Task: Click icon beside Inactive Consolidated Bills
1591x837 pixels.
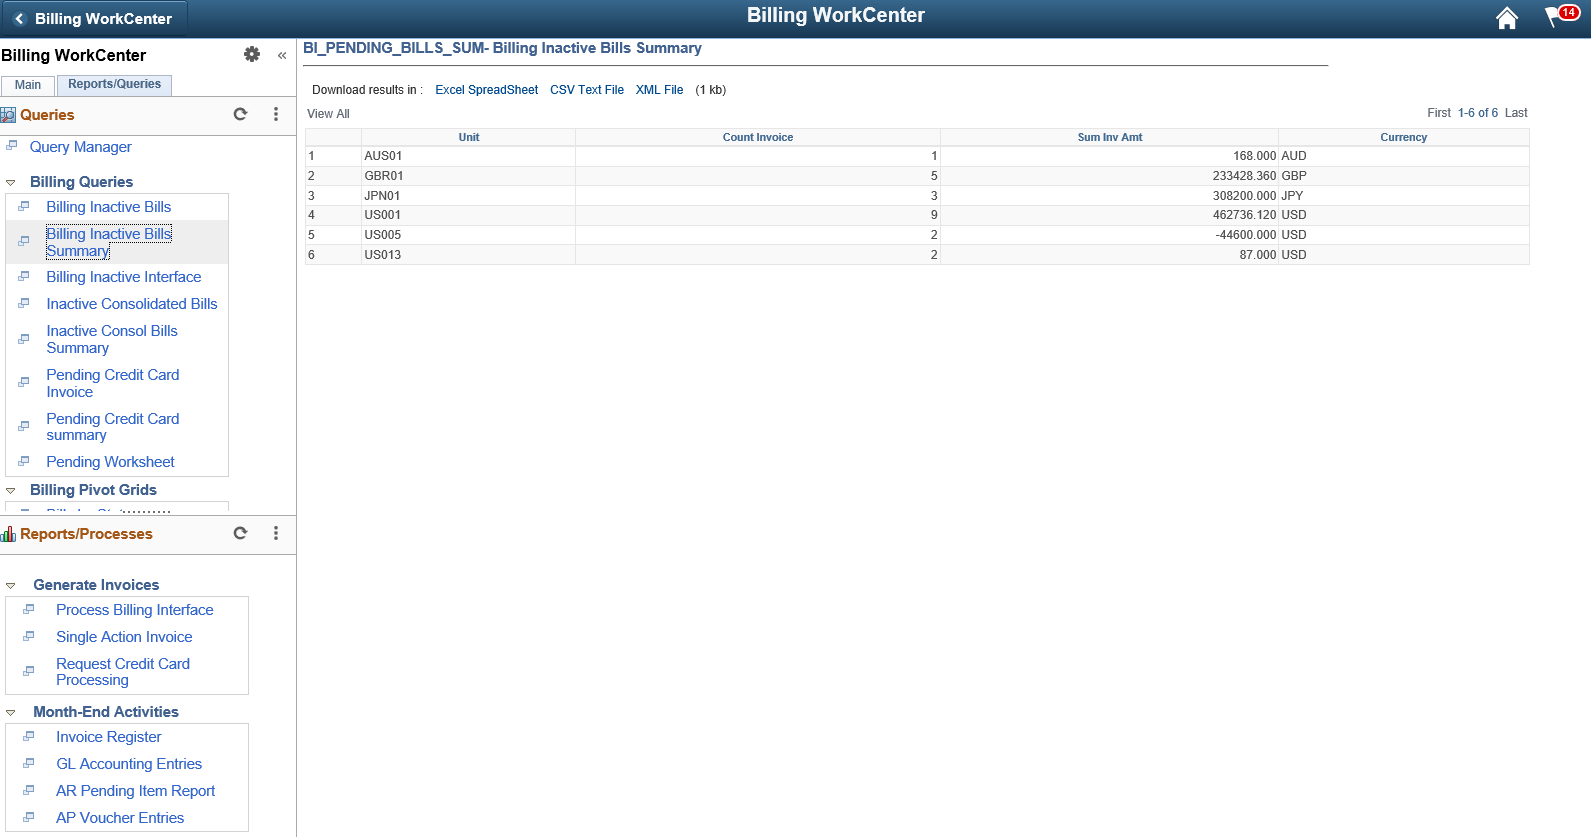Action: (x=24, y=303)
